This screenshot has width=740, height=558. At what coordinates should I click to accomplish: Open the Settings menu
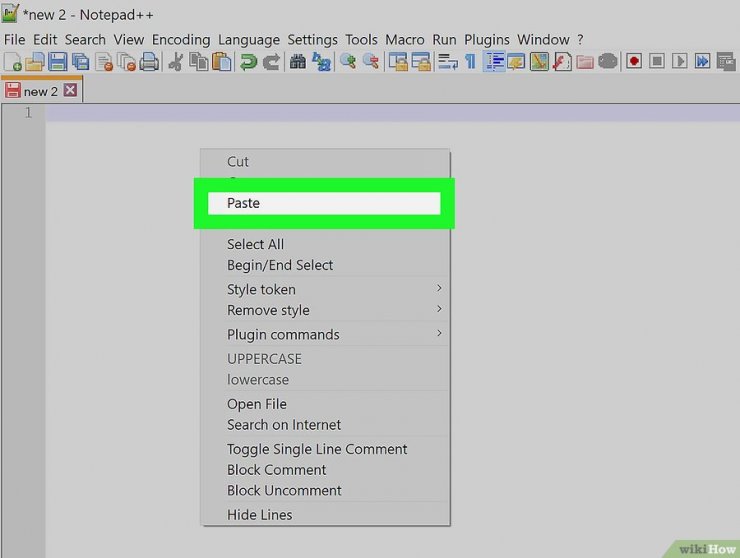click(x=312, y=40)
